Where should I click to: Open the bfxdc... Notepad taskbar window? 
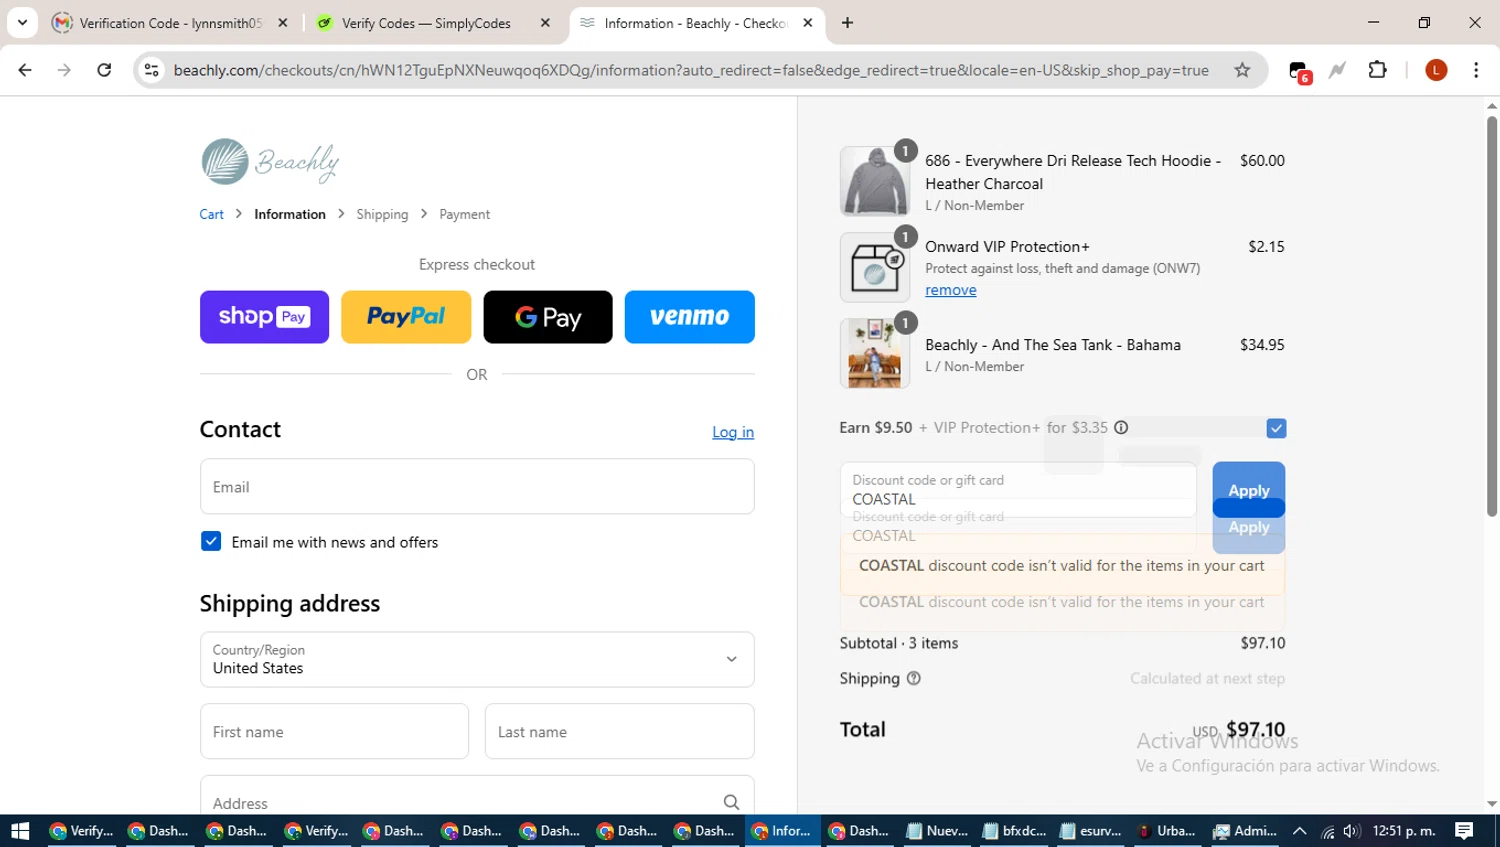1012,831
